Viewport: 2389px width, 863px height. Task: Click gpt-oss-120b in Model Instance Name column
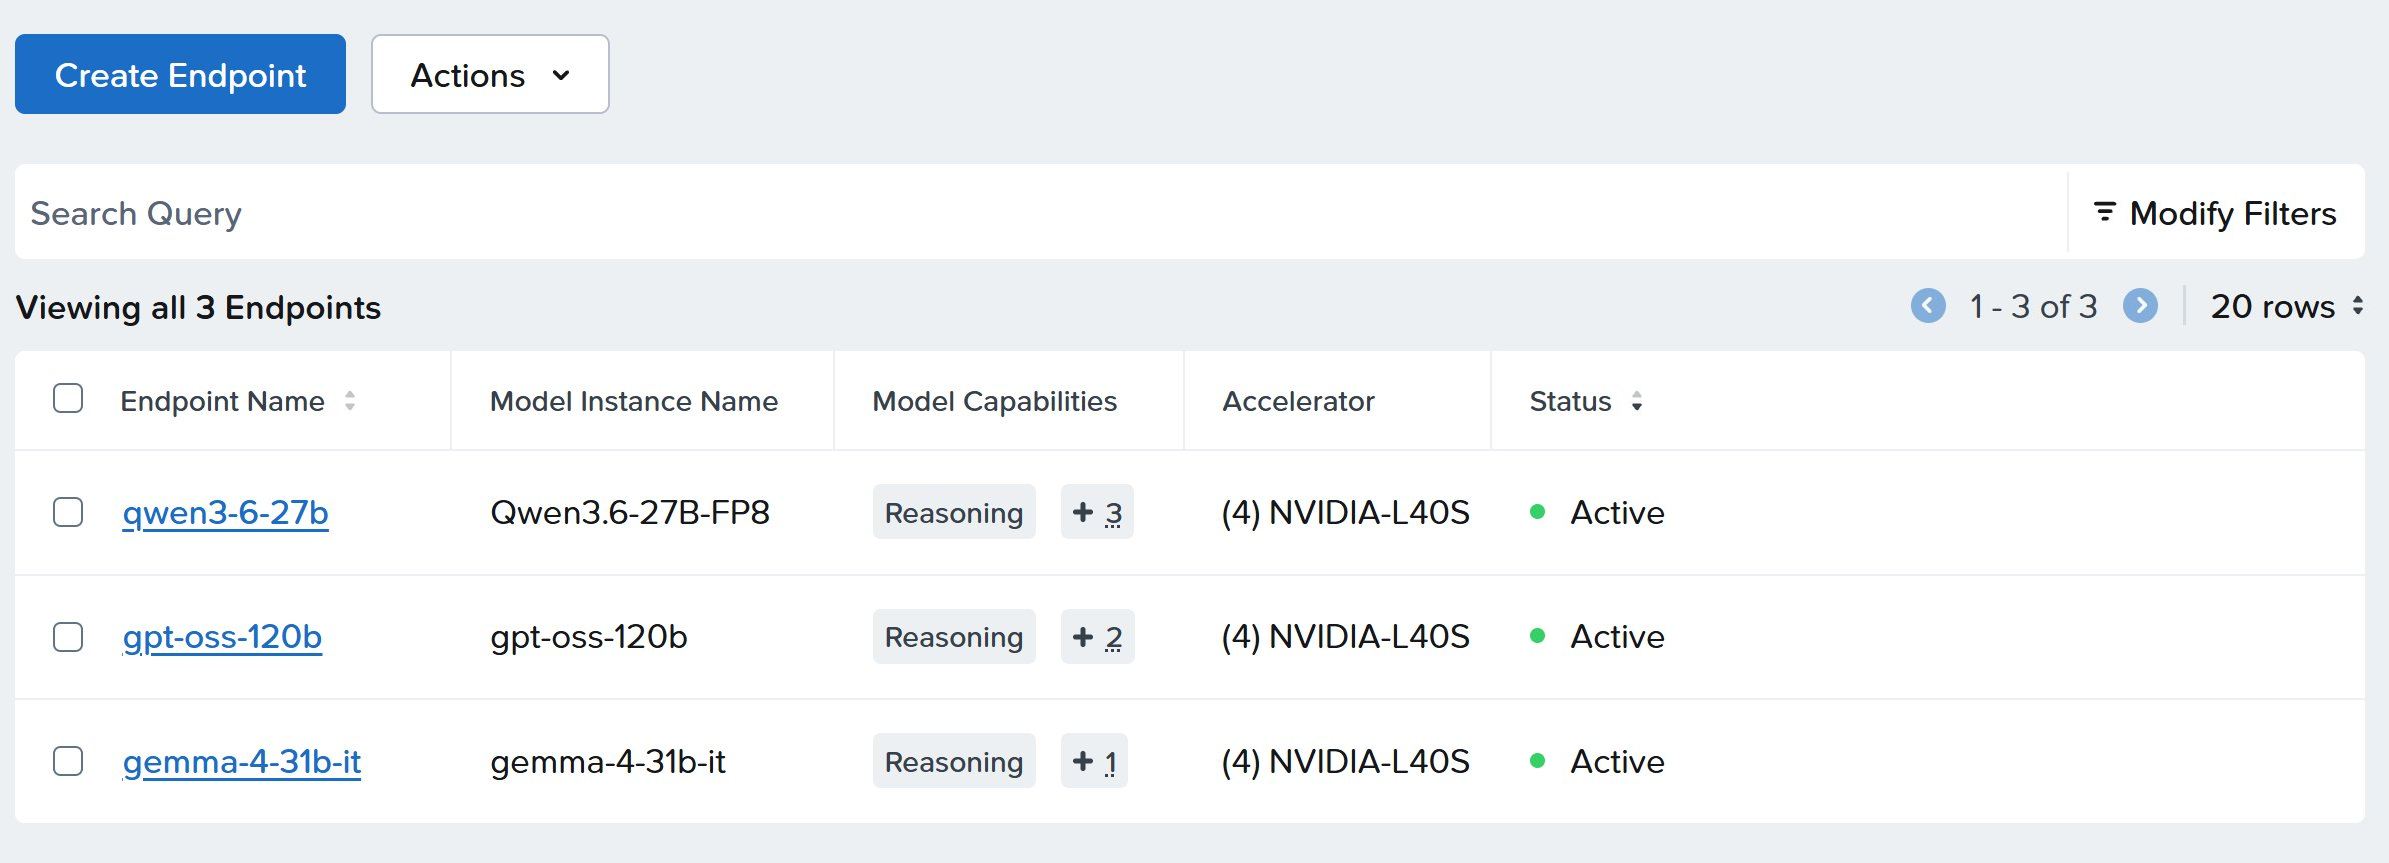(589, 637)
